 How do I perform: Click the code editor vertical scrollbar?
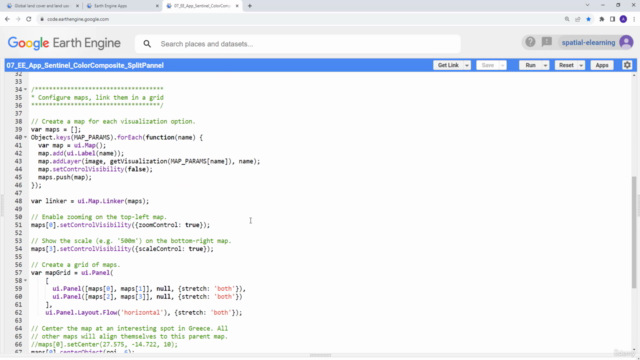(x=634, y=233)
